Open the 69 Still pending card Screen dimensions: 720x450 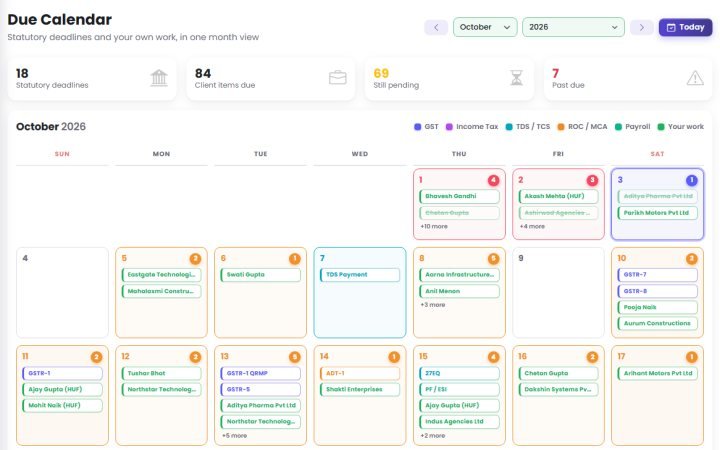449,79
